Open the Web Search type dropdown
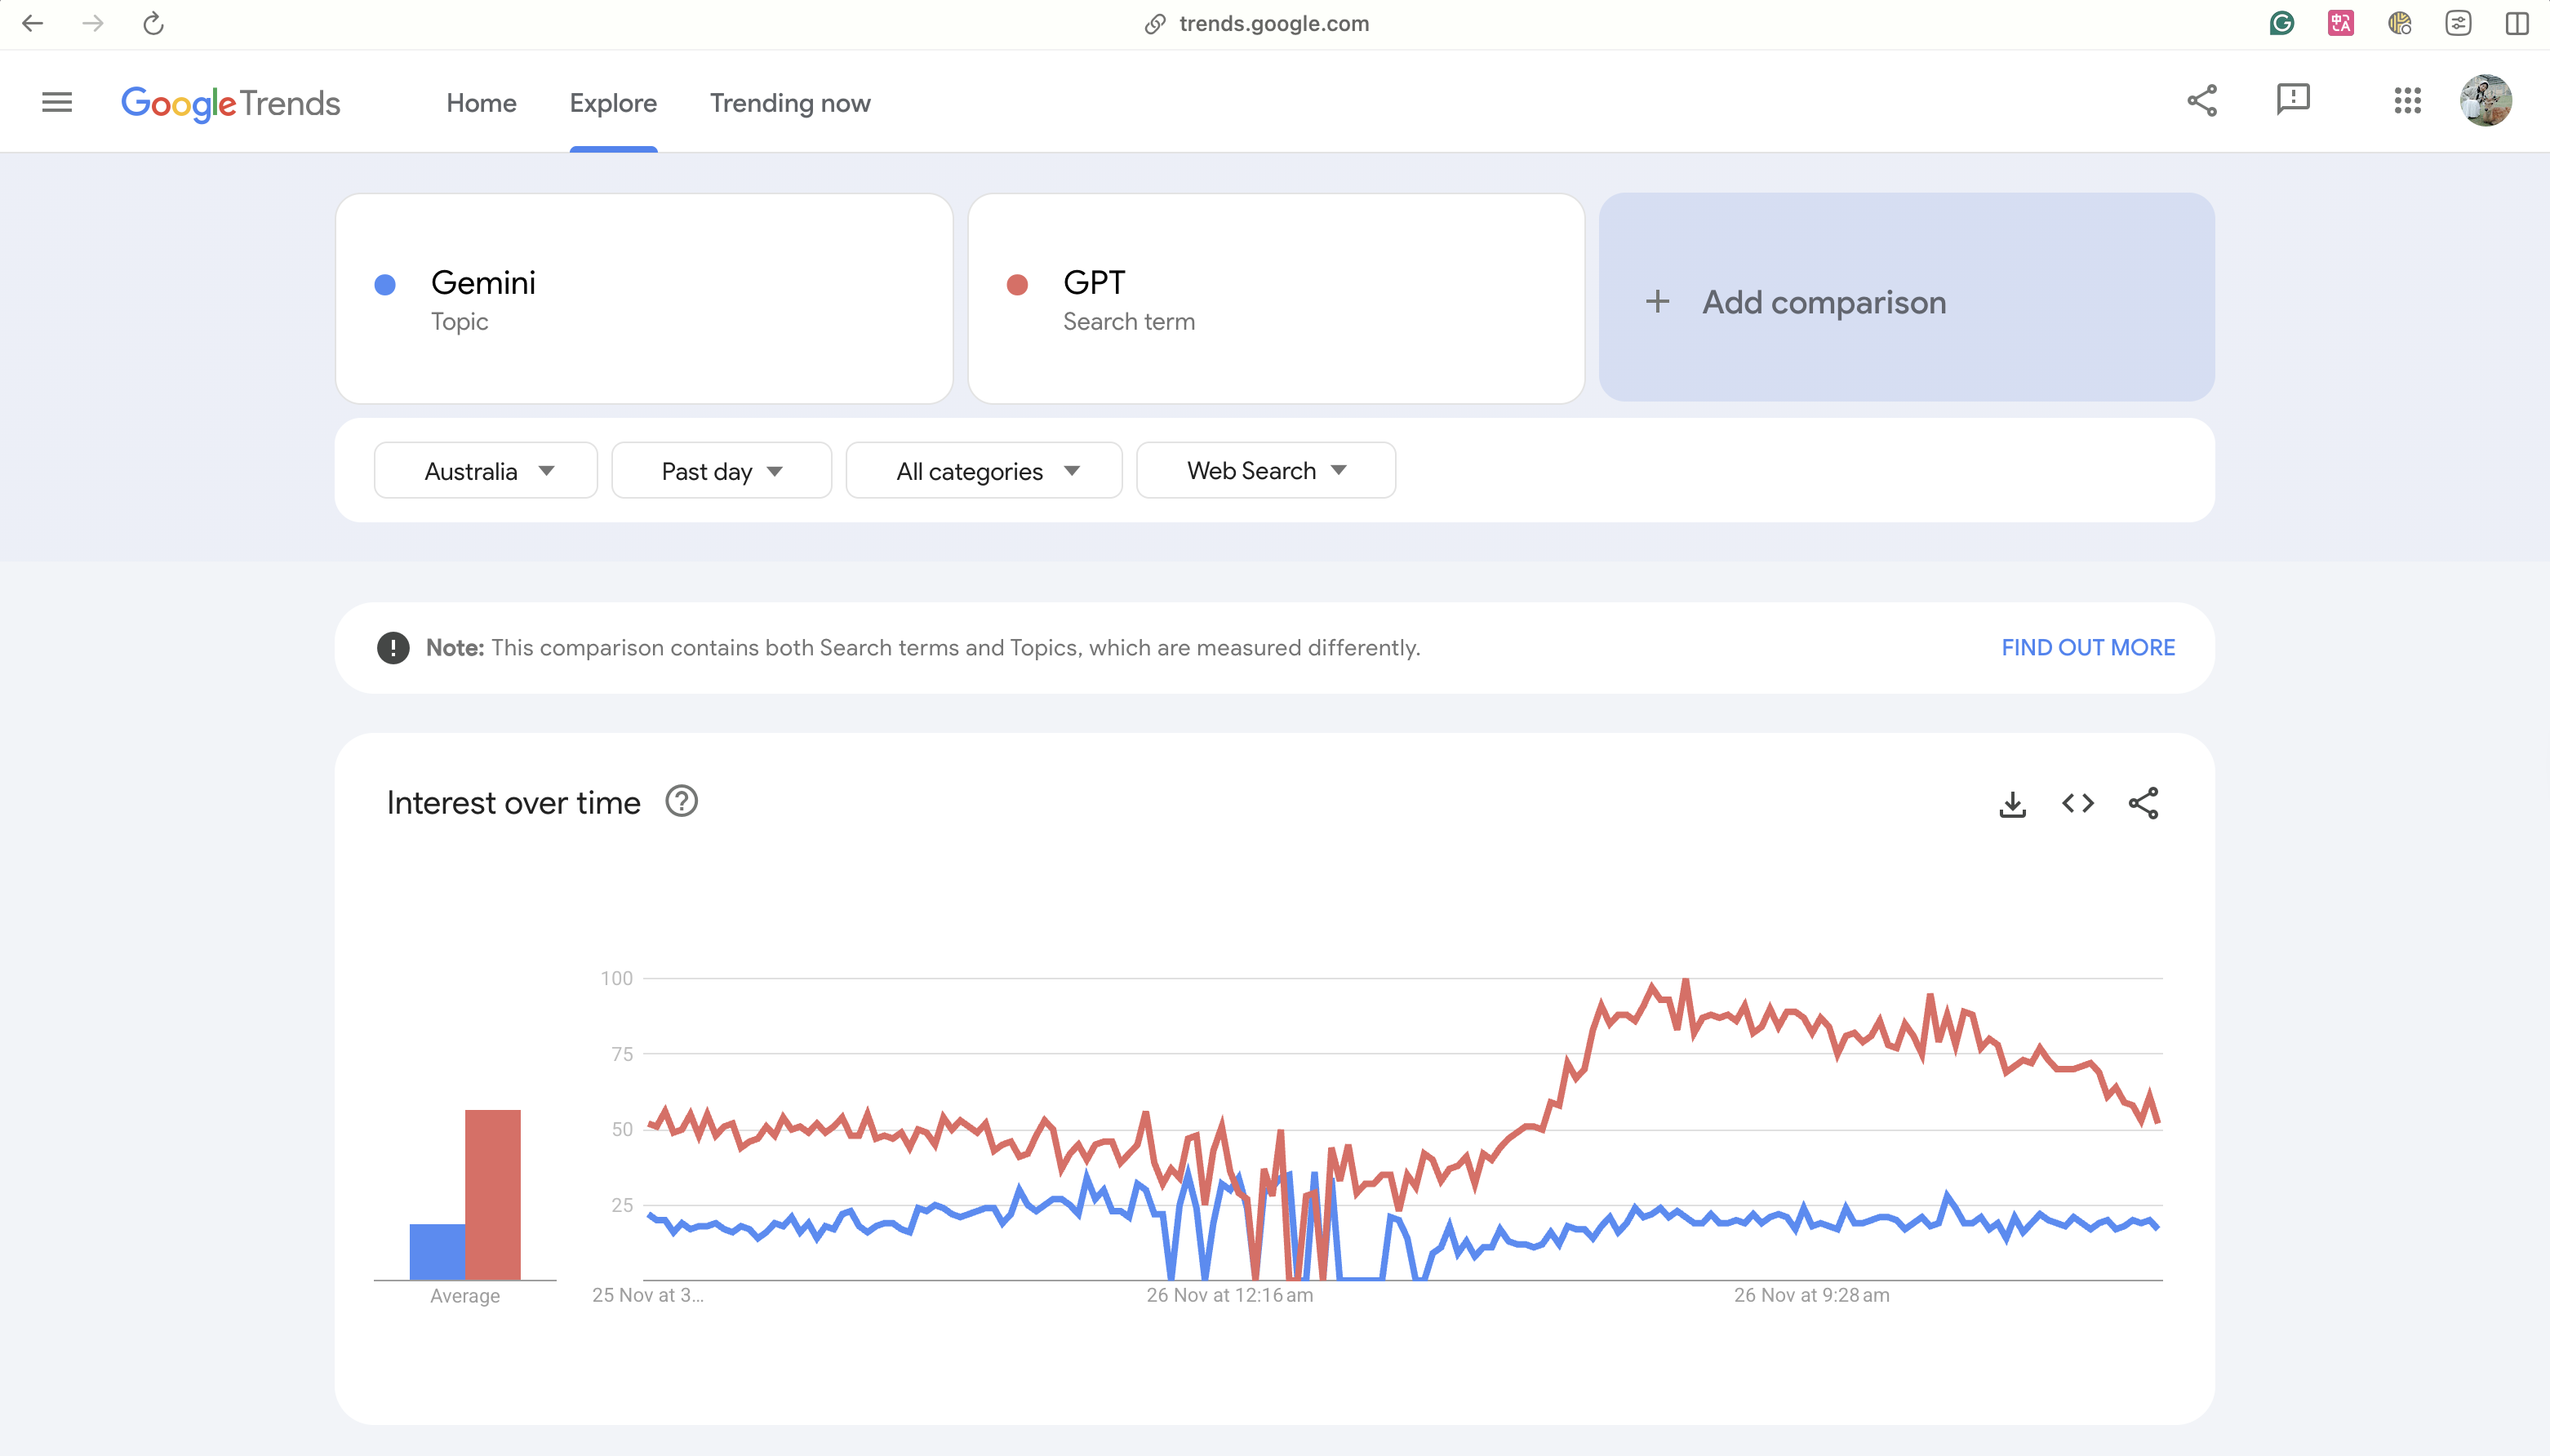Image resolution: width=2550 pixels, height=1456 pixels. click(1266, 471)
